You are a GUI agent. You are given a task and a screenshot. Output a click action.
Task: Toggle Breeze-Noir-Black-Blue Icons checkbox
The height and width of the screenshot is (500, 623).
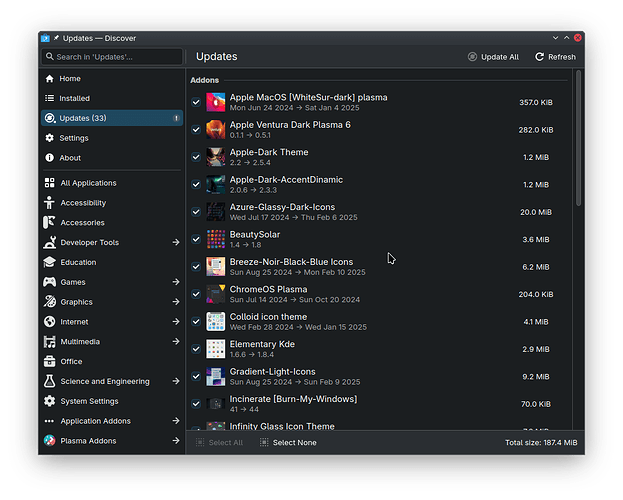[x=196, y=267]
